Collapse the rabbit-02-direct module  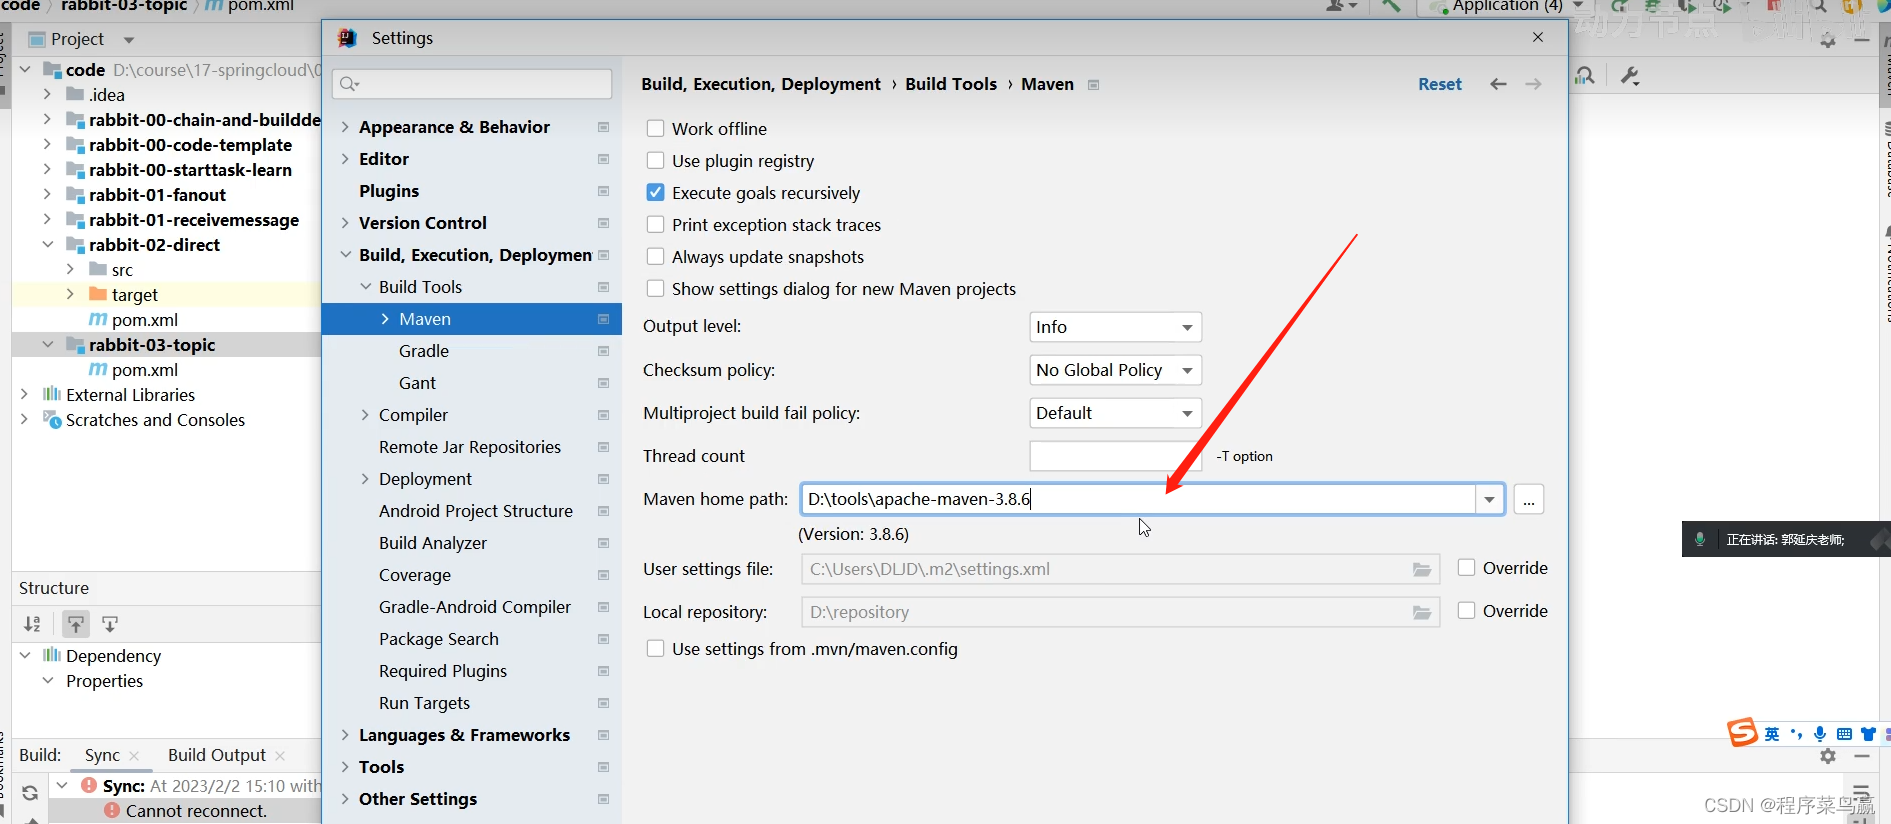(47, 244)
